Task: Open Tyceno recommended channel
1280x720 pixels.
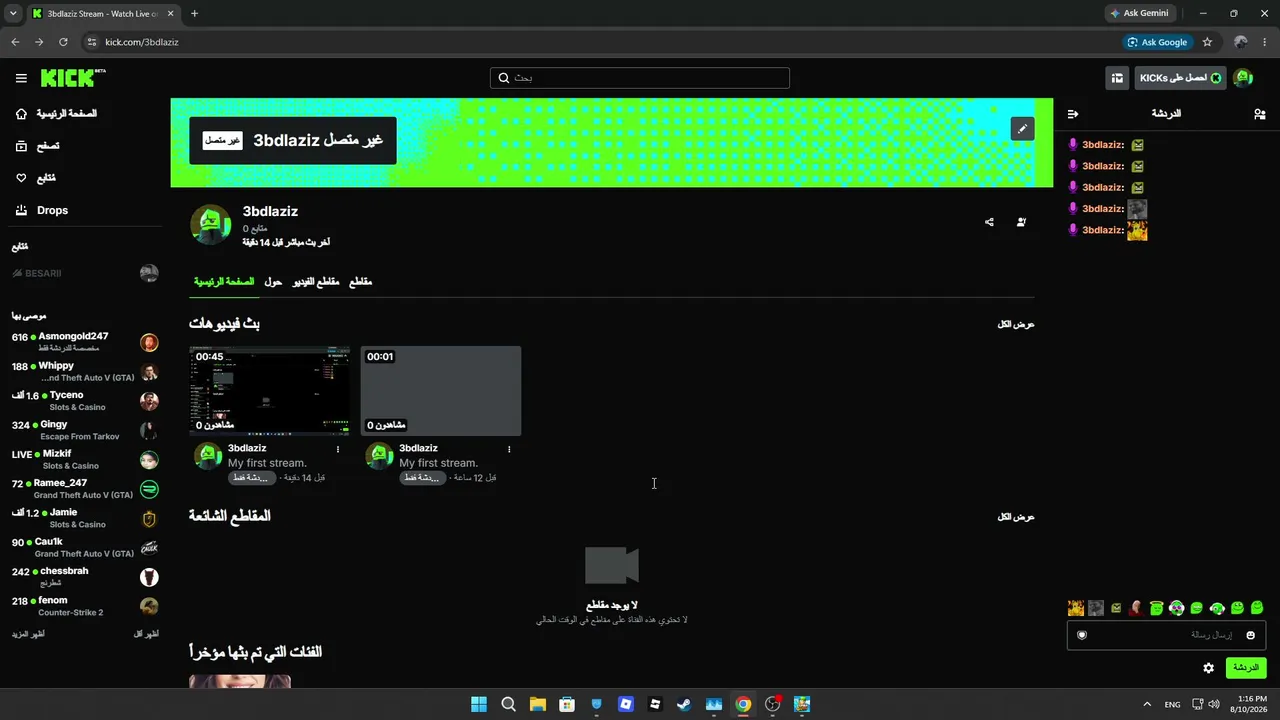Action: coord(85,401)
